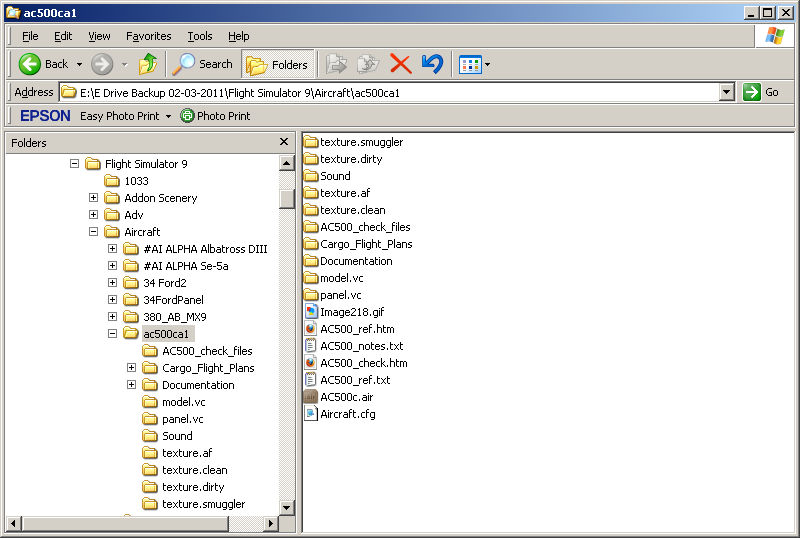Select texture.af folder icon in file list
Screen dimensions: 800x538
[311, 192]
